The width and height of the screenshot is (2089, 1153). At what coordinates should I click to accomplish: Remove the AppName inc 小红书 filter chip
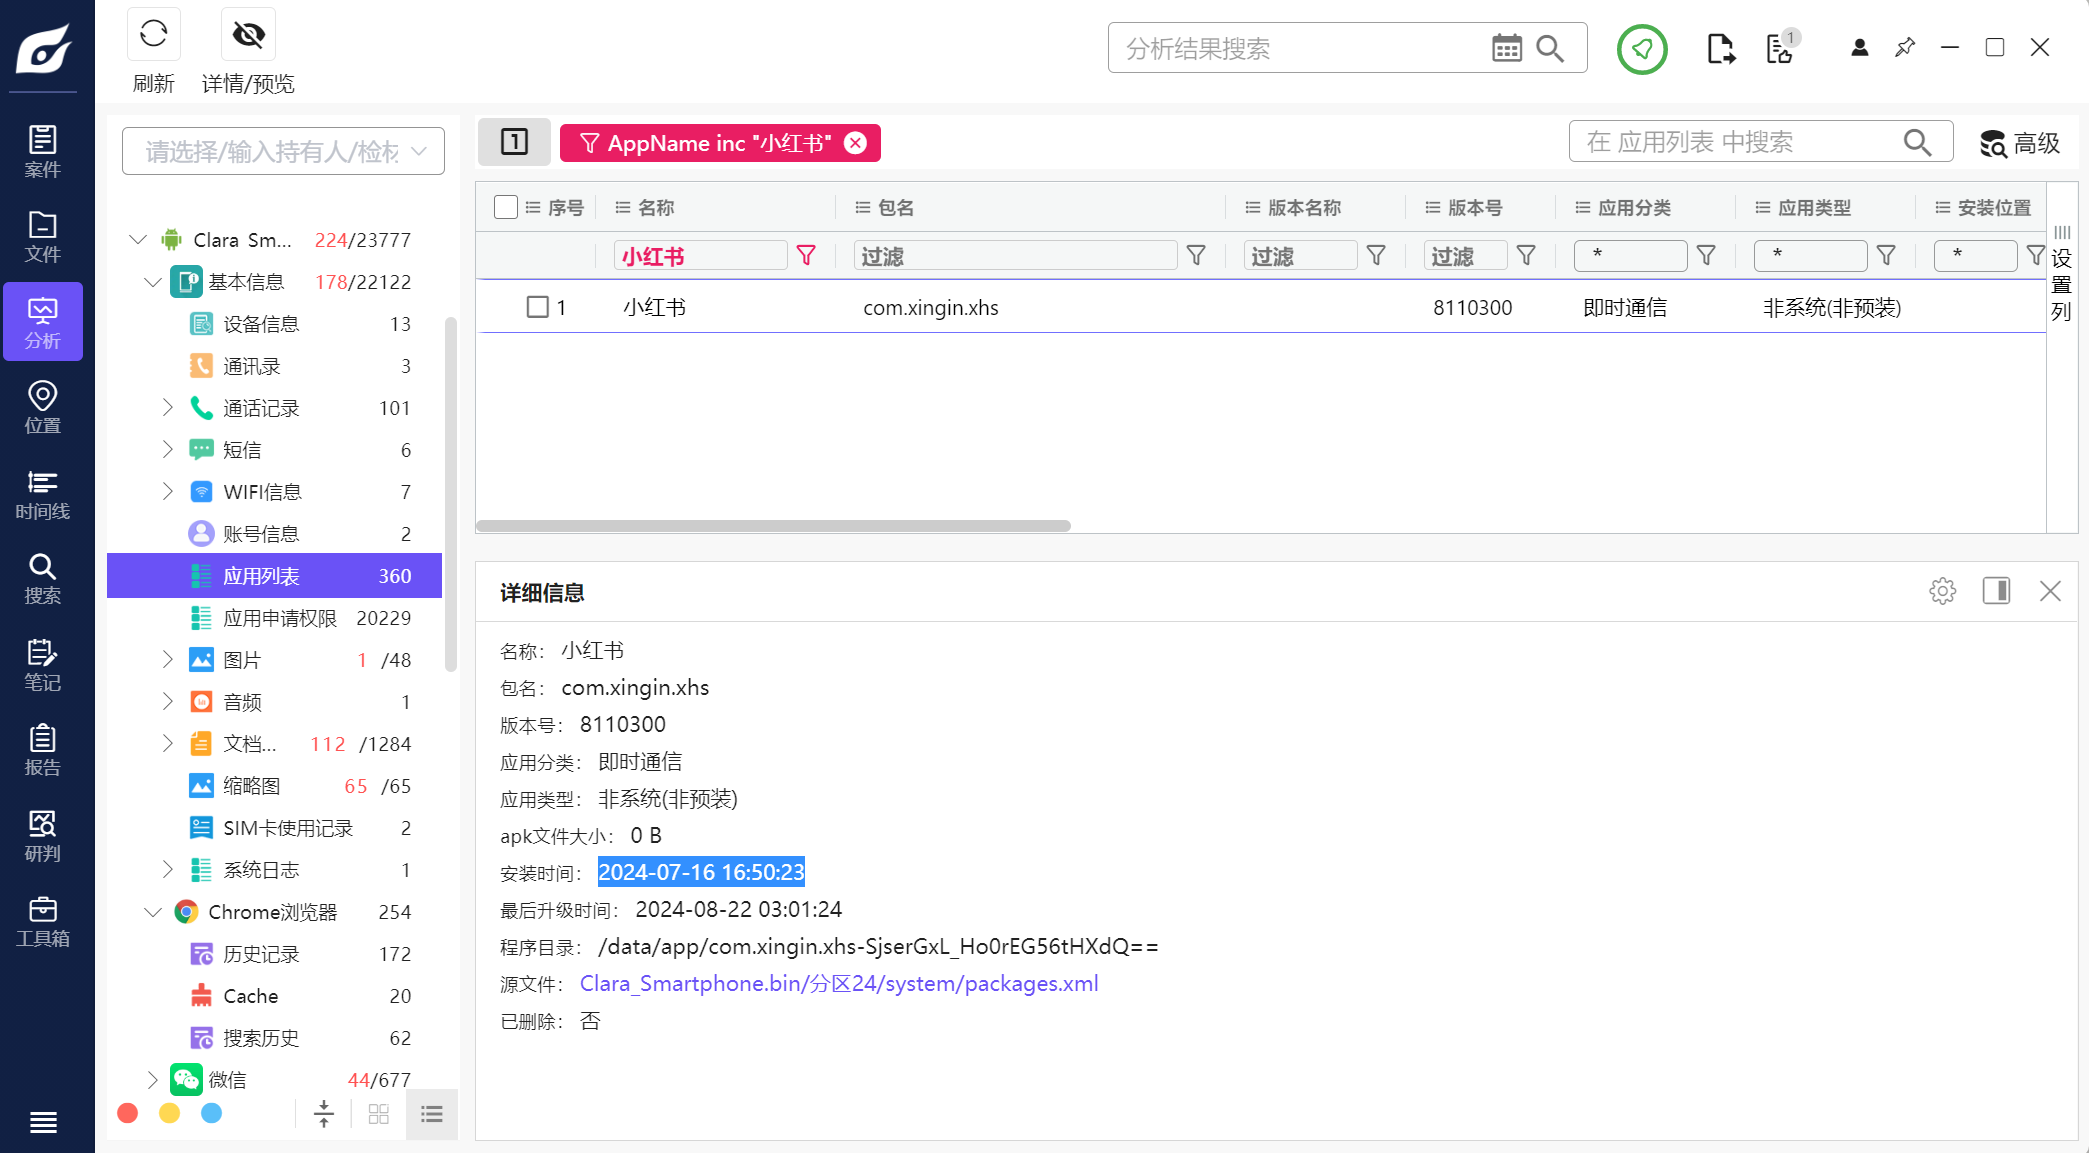[x=856, y=143]
